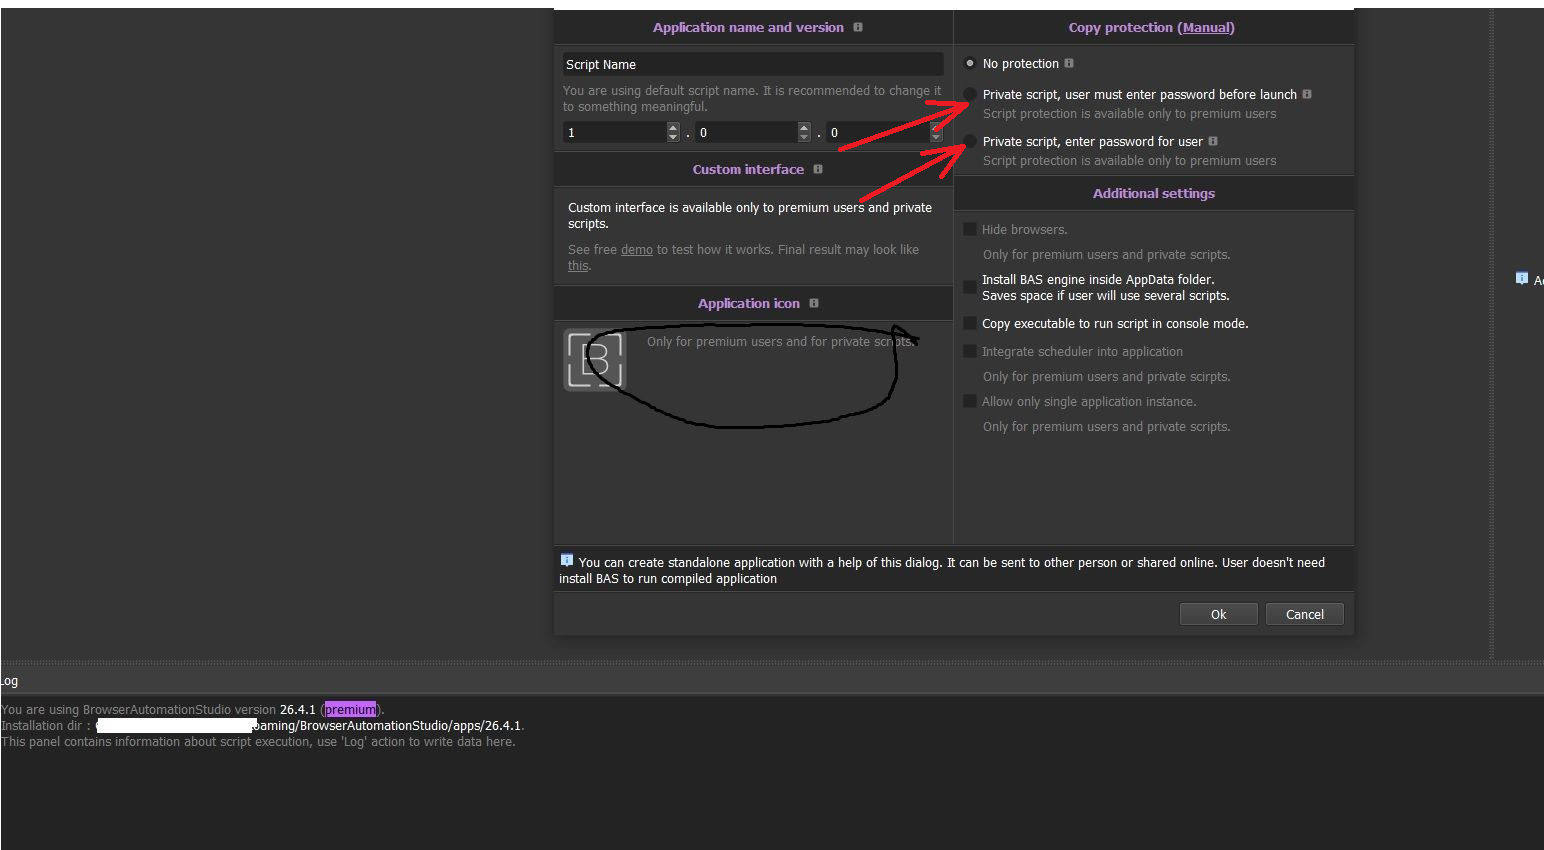Click the info icon next to Custom interface
The height and width of the screenshot is (850, 1544).
pos(818,169)
